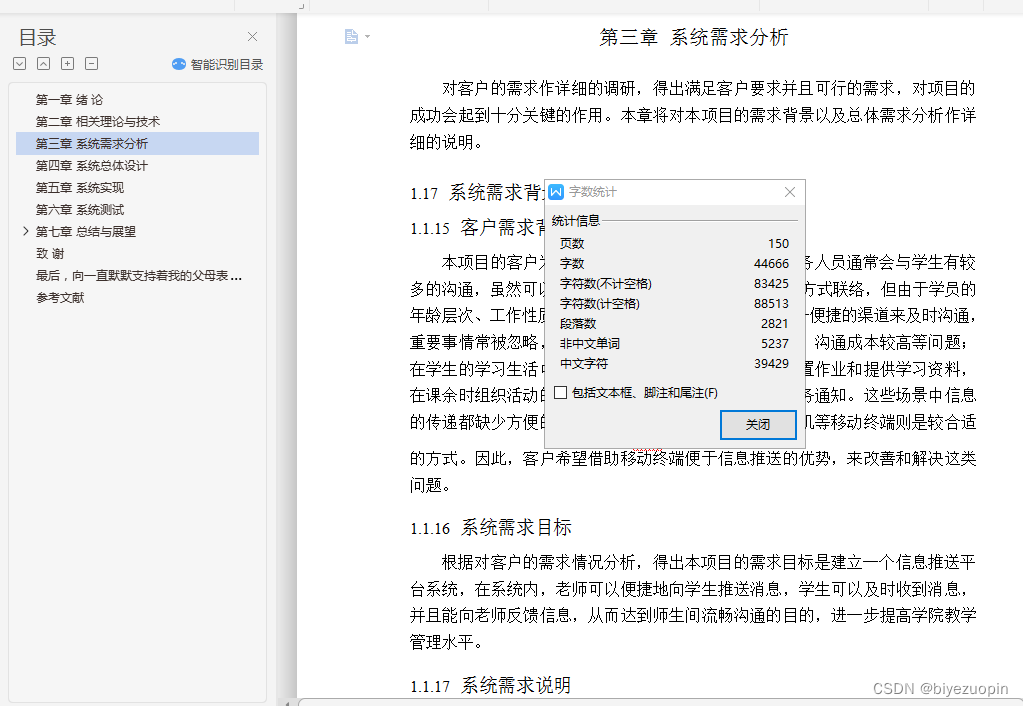Expand the 第七章 总结与展望 chevron

click(x=25, y=231)
